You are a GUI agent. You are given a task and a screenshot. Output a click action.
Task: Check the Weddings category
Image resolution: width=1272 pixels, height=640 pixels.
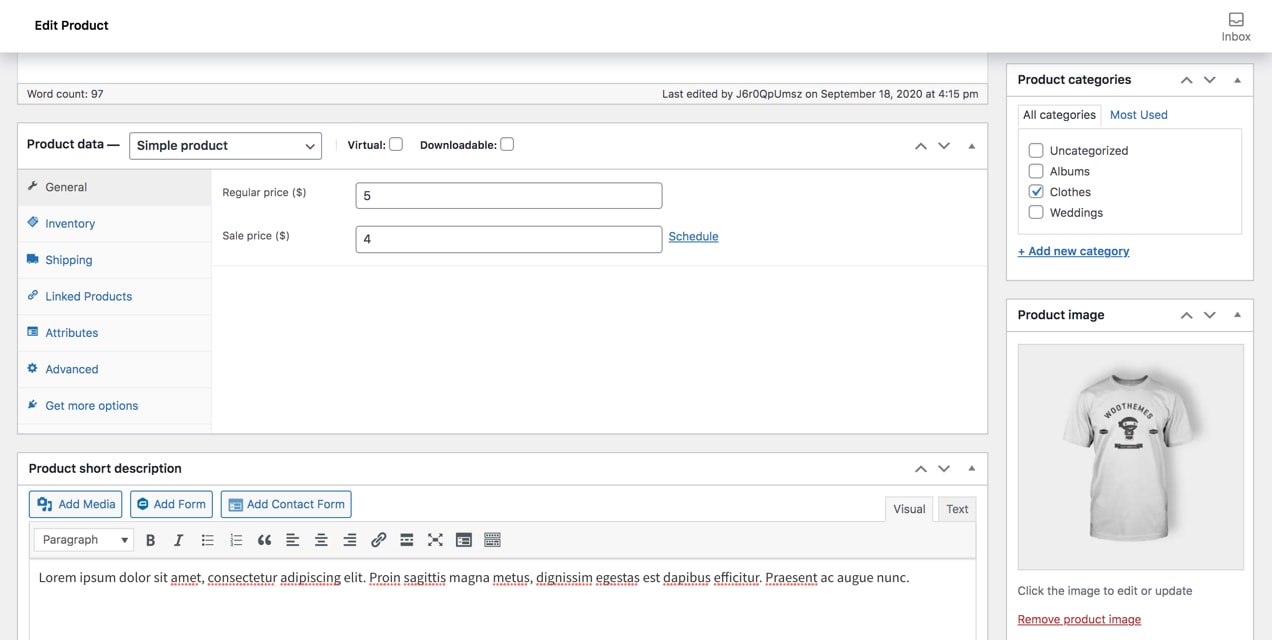coord(1036,212)
